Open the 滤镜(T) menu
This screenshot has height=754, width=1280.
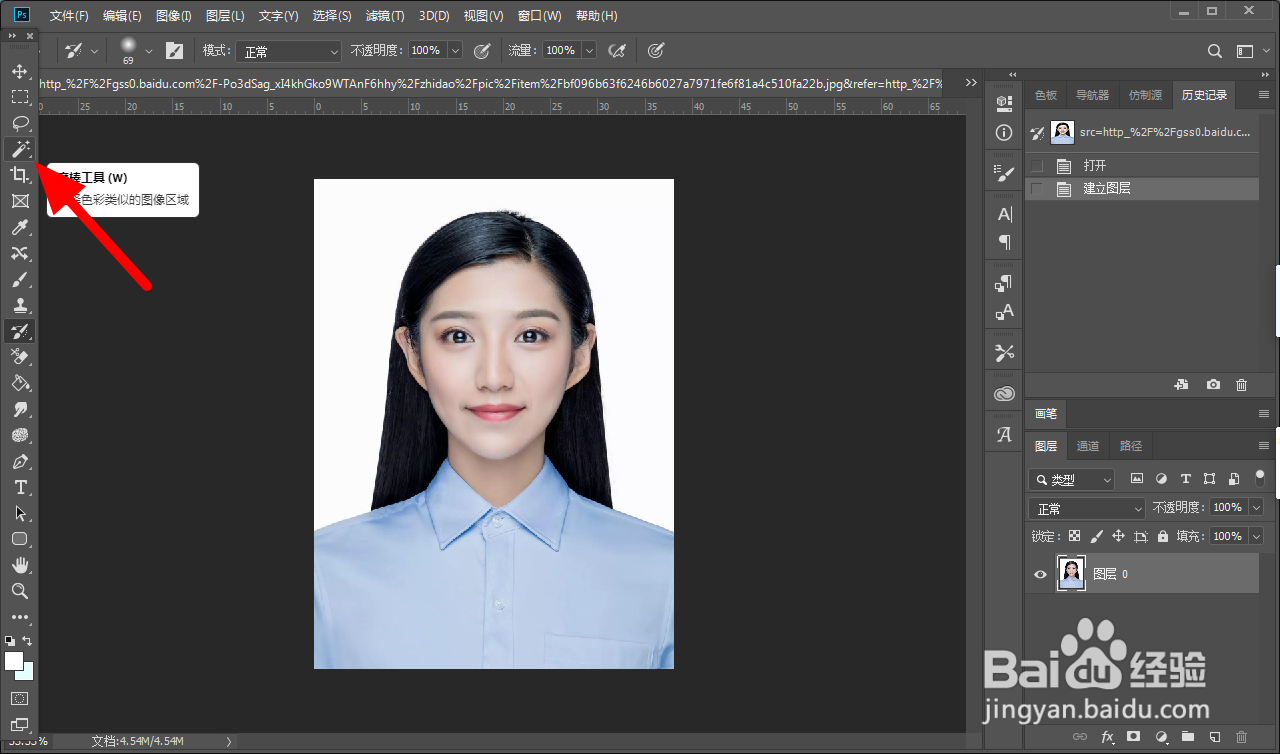(385, 16)
